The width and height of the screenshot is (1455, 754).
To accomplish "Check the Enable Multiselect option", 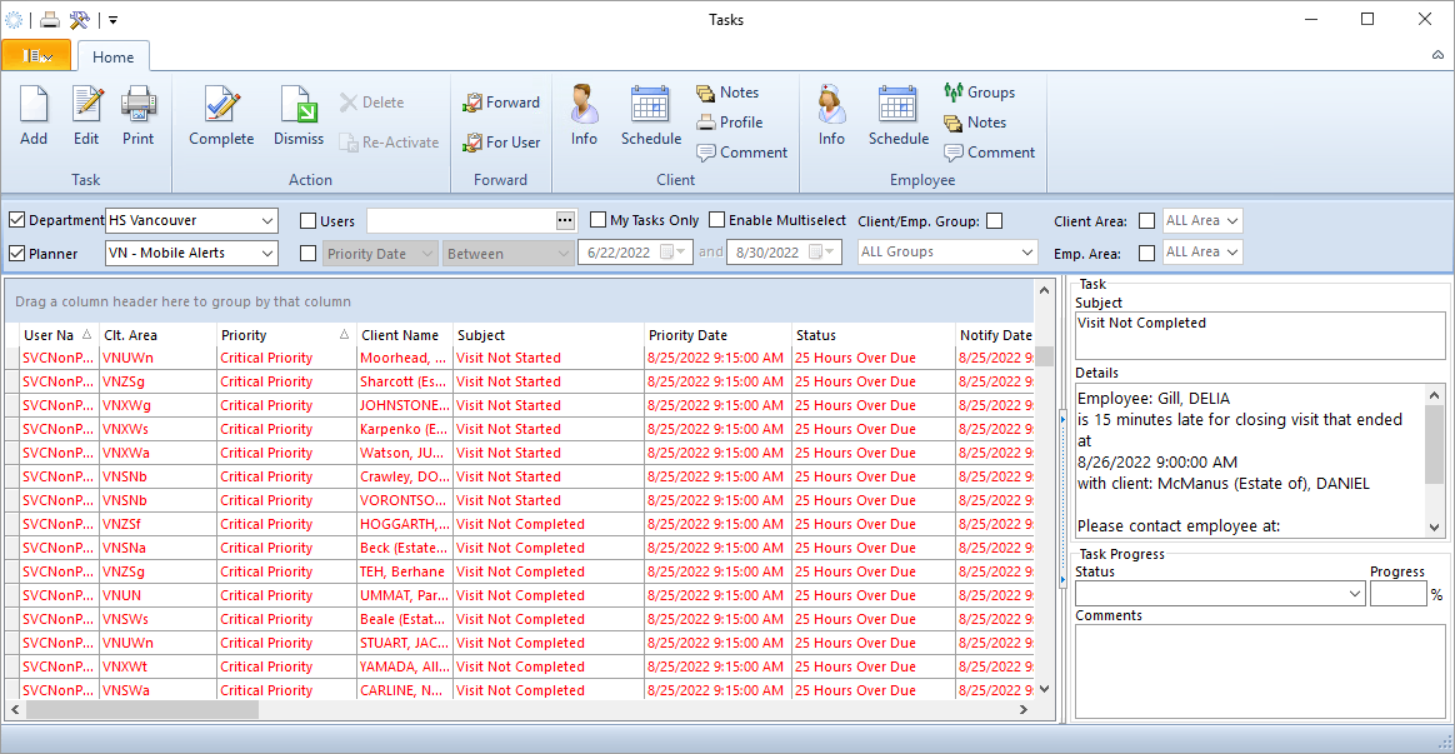I will (716, 219).
